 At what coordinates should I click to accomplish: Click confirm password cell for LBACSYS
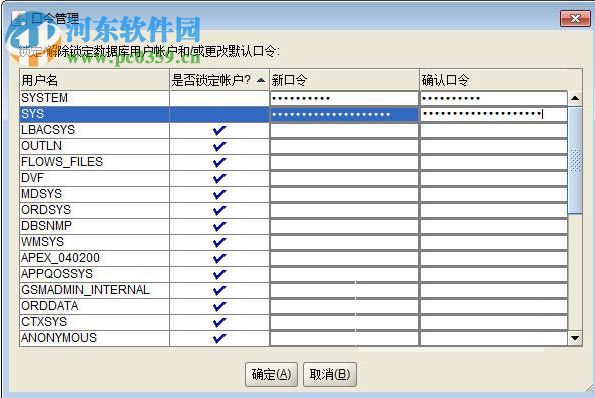click(x=494, y=131)
